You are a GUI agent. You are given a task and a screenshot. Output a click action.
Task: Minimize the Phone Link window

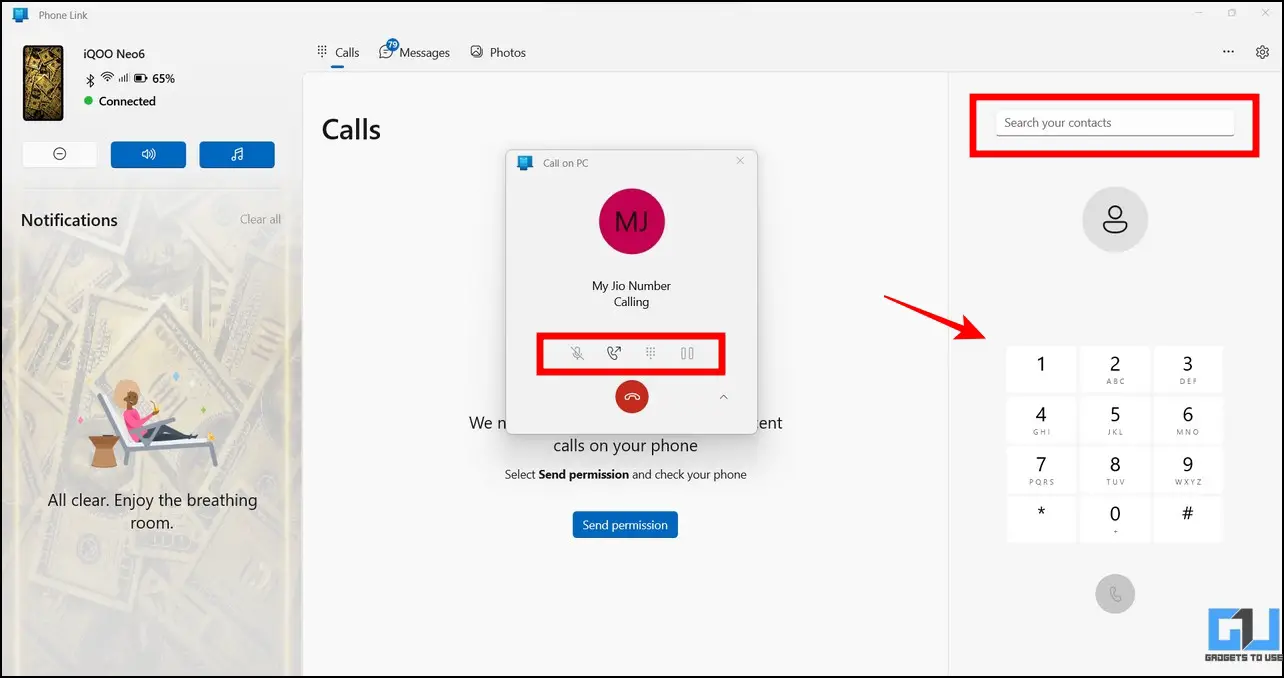point(1199,13)
